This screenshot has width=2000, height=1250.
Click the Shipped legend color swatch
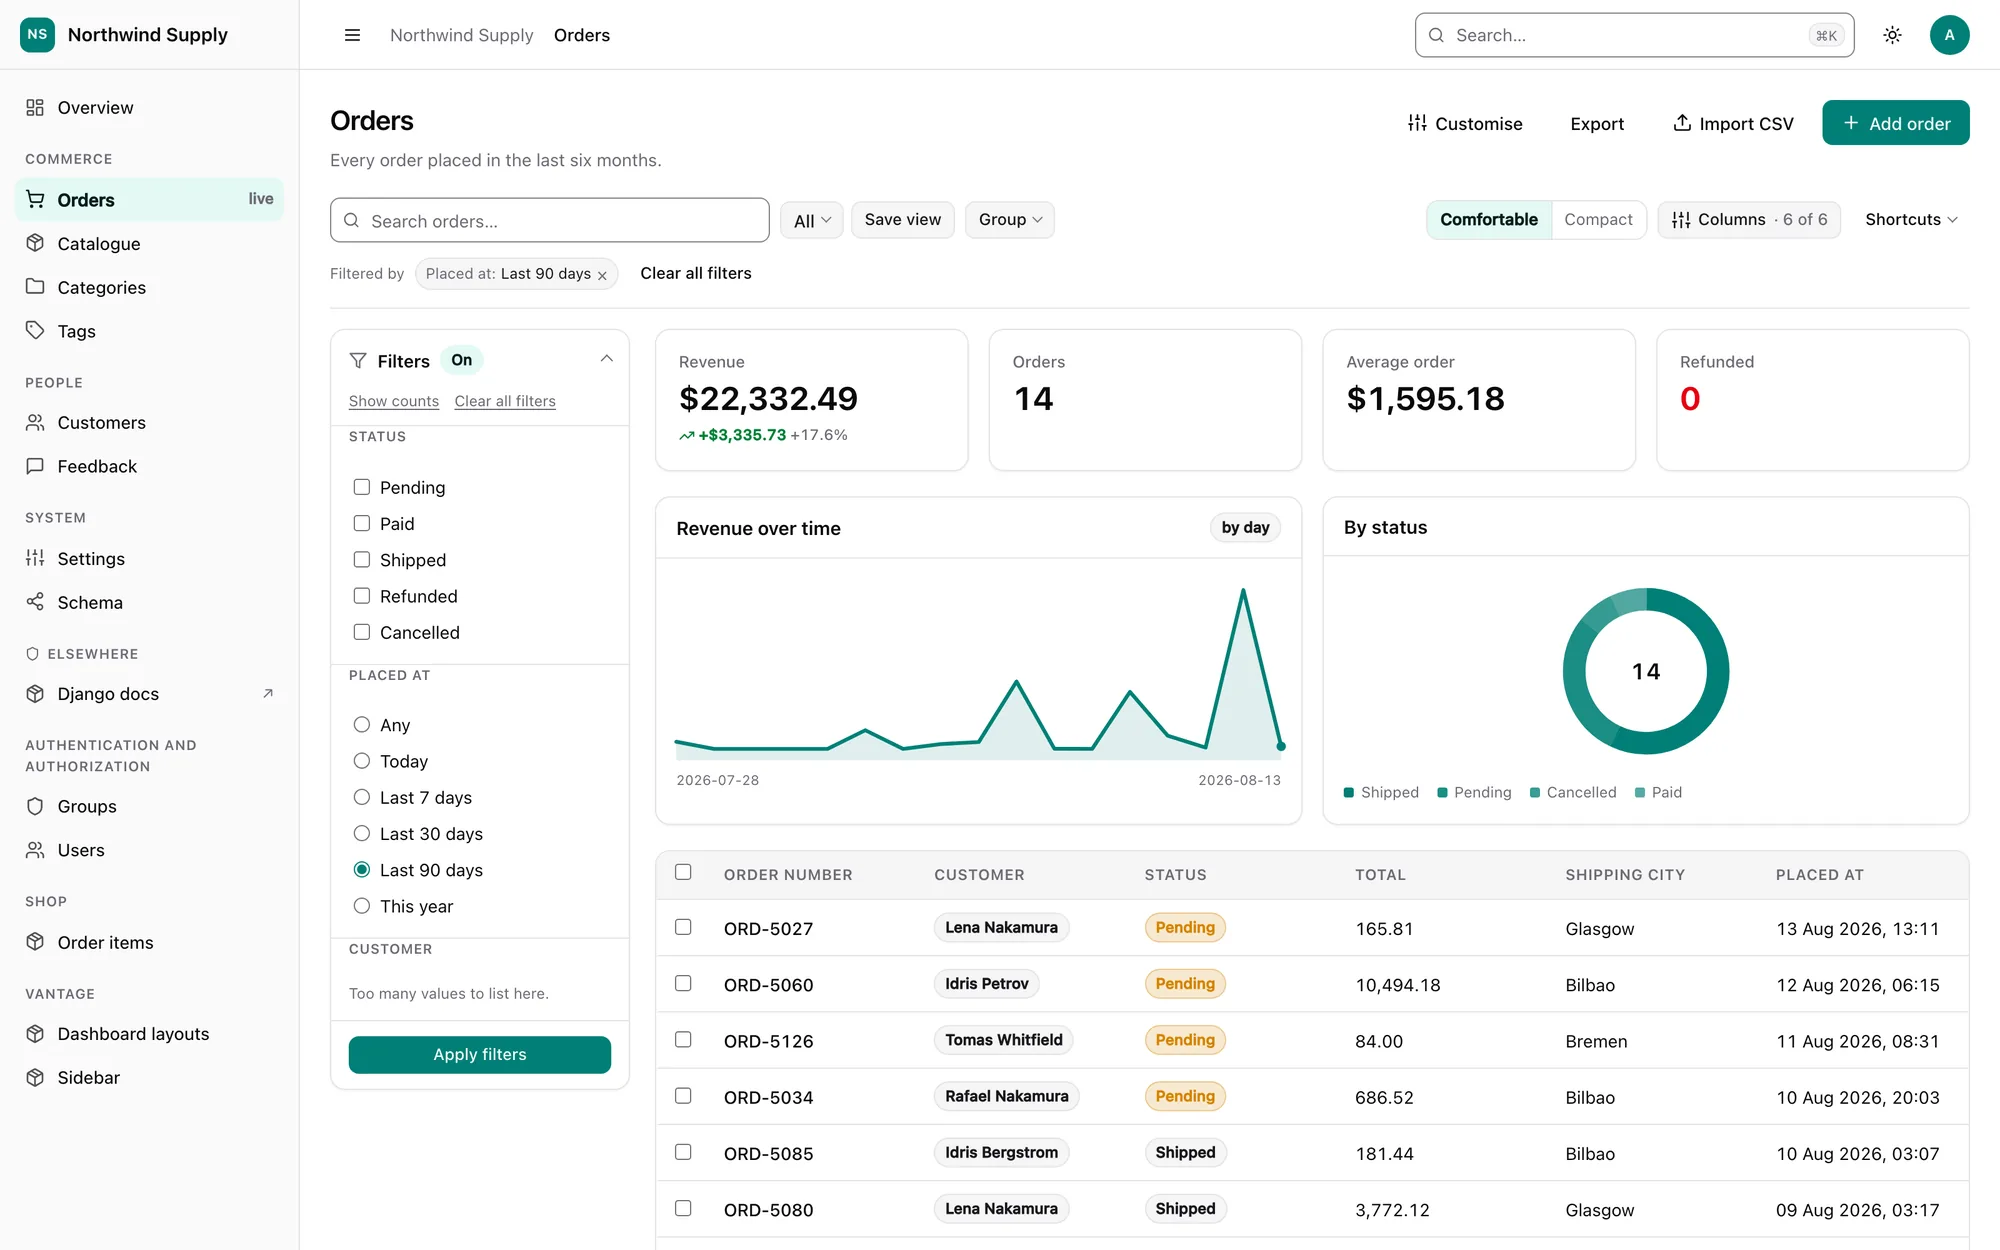click(1349, 793)
